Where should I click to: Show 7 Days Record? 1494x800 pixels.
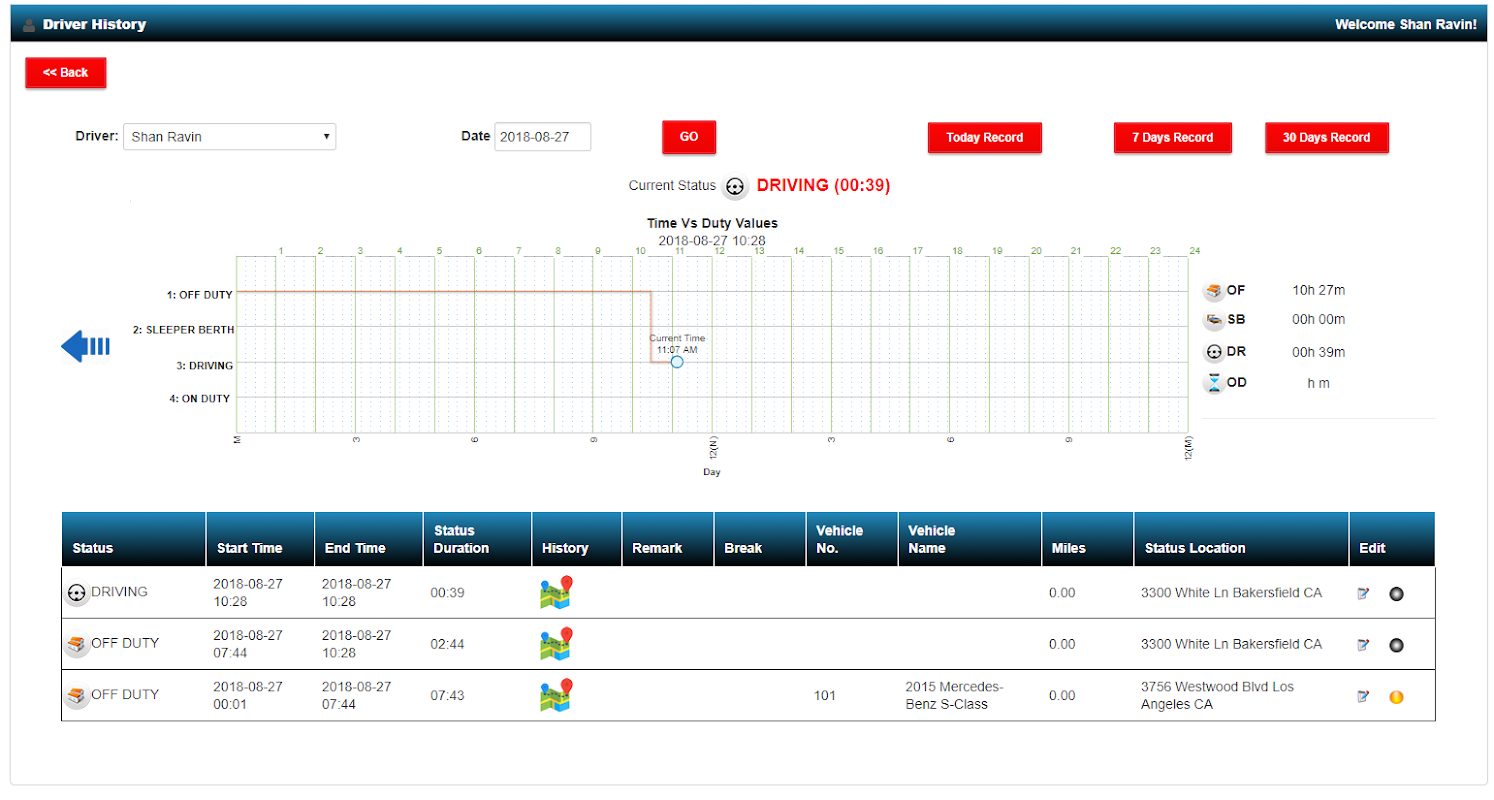click(x=1173, y=138)
